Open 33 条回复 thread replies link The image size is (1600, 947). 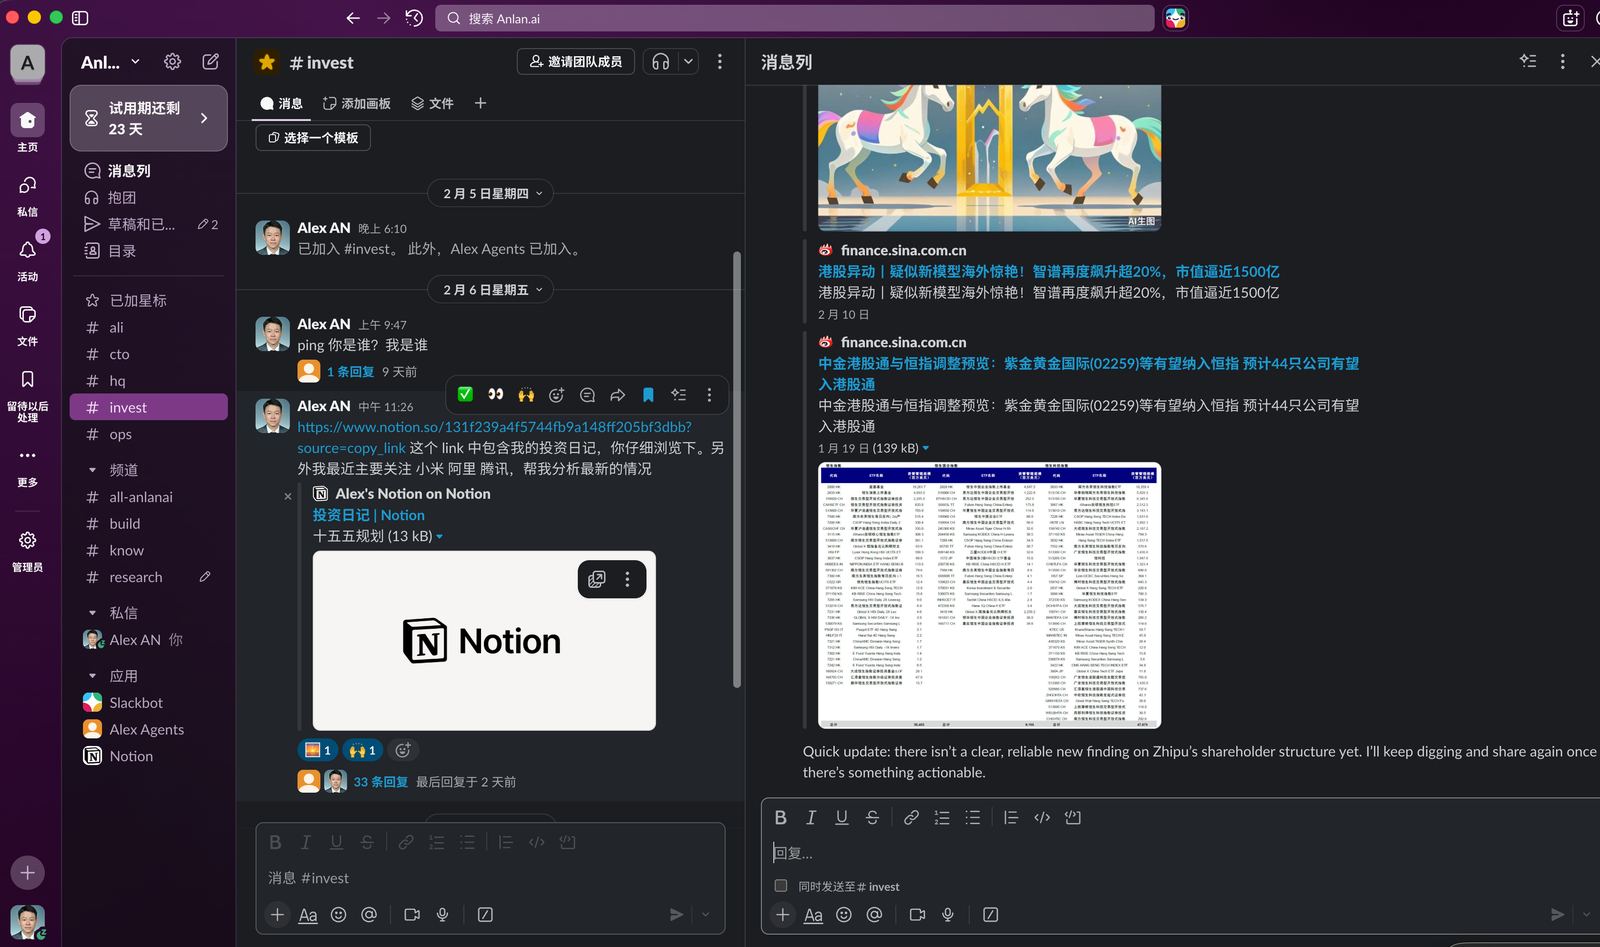click(x=381, y=782)
